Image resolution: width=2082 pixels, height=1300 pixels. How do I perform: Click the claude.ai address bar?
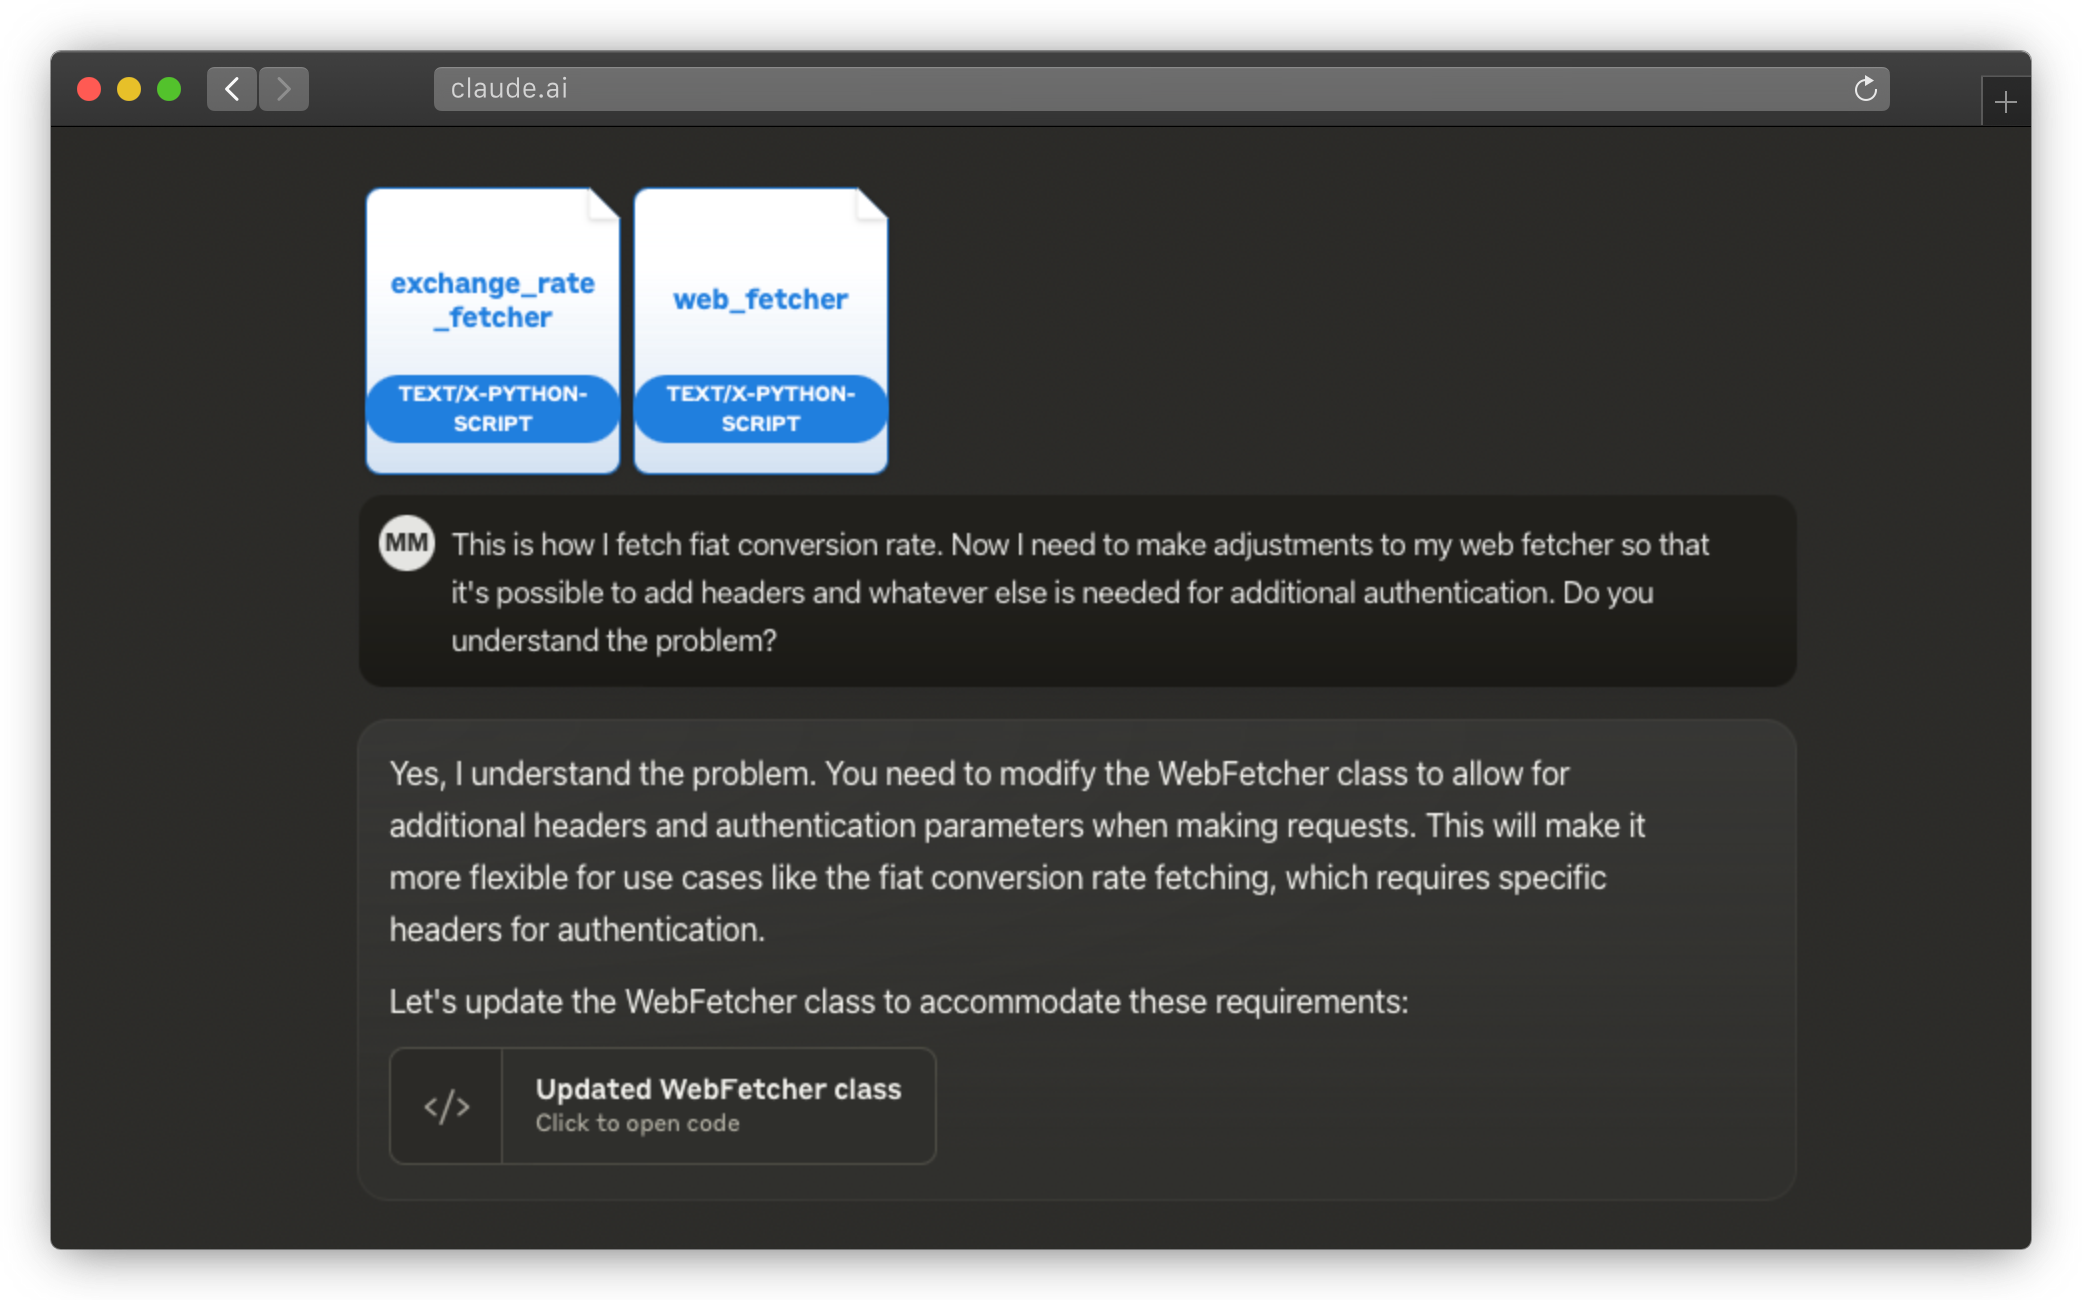pyautogui.click(x=1161, y=89)
